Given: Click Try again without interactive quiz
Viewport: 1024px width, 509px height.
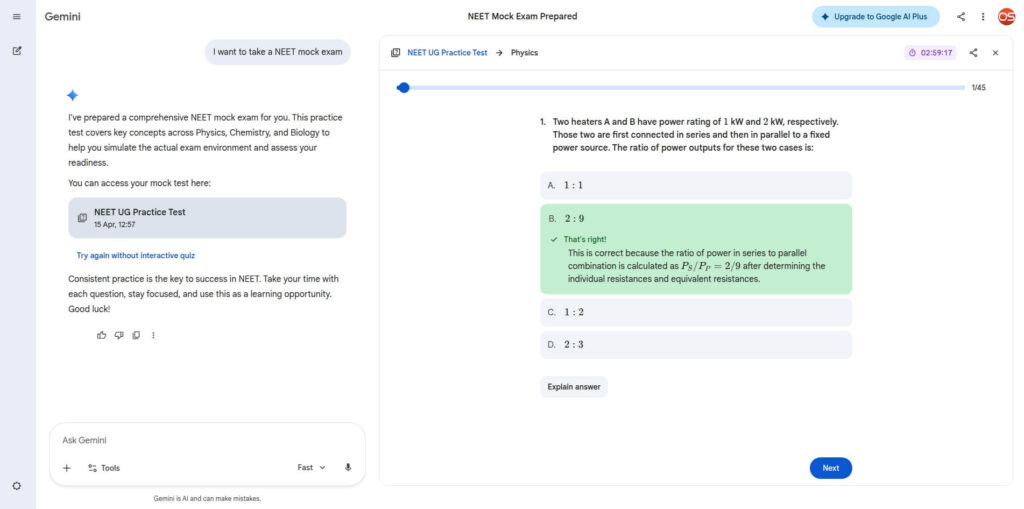Looking at the screenshot, I should 136,255.
